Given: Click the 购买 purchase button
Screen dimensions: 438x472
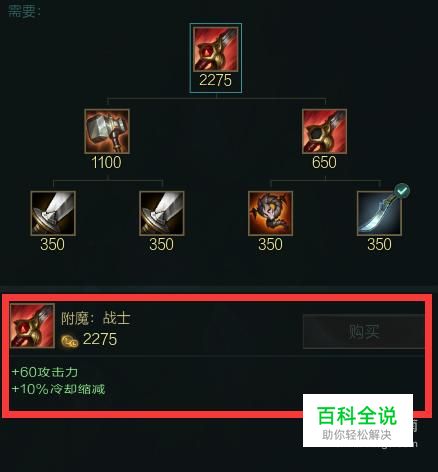Looking at the screenshot, I should [x=363, y=331].
